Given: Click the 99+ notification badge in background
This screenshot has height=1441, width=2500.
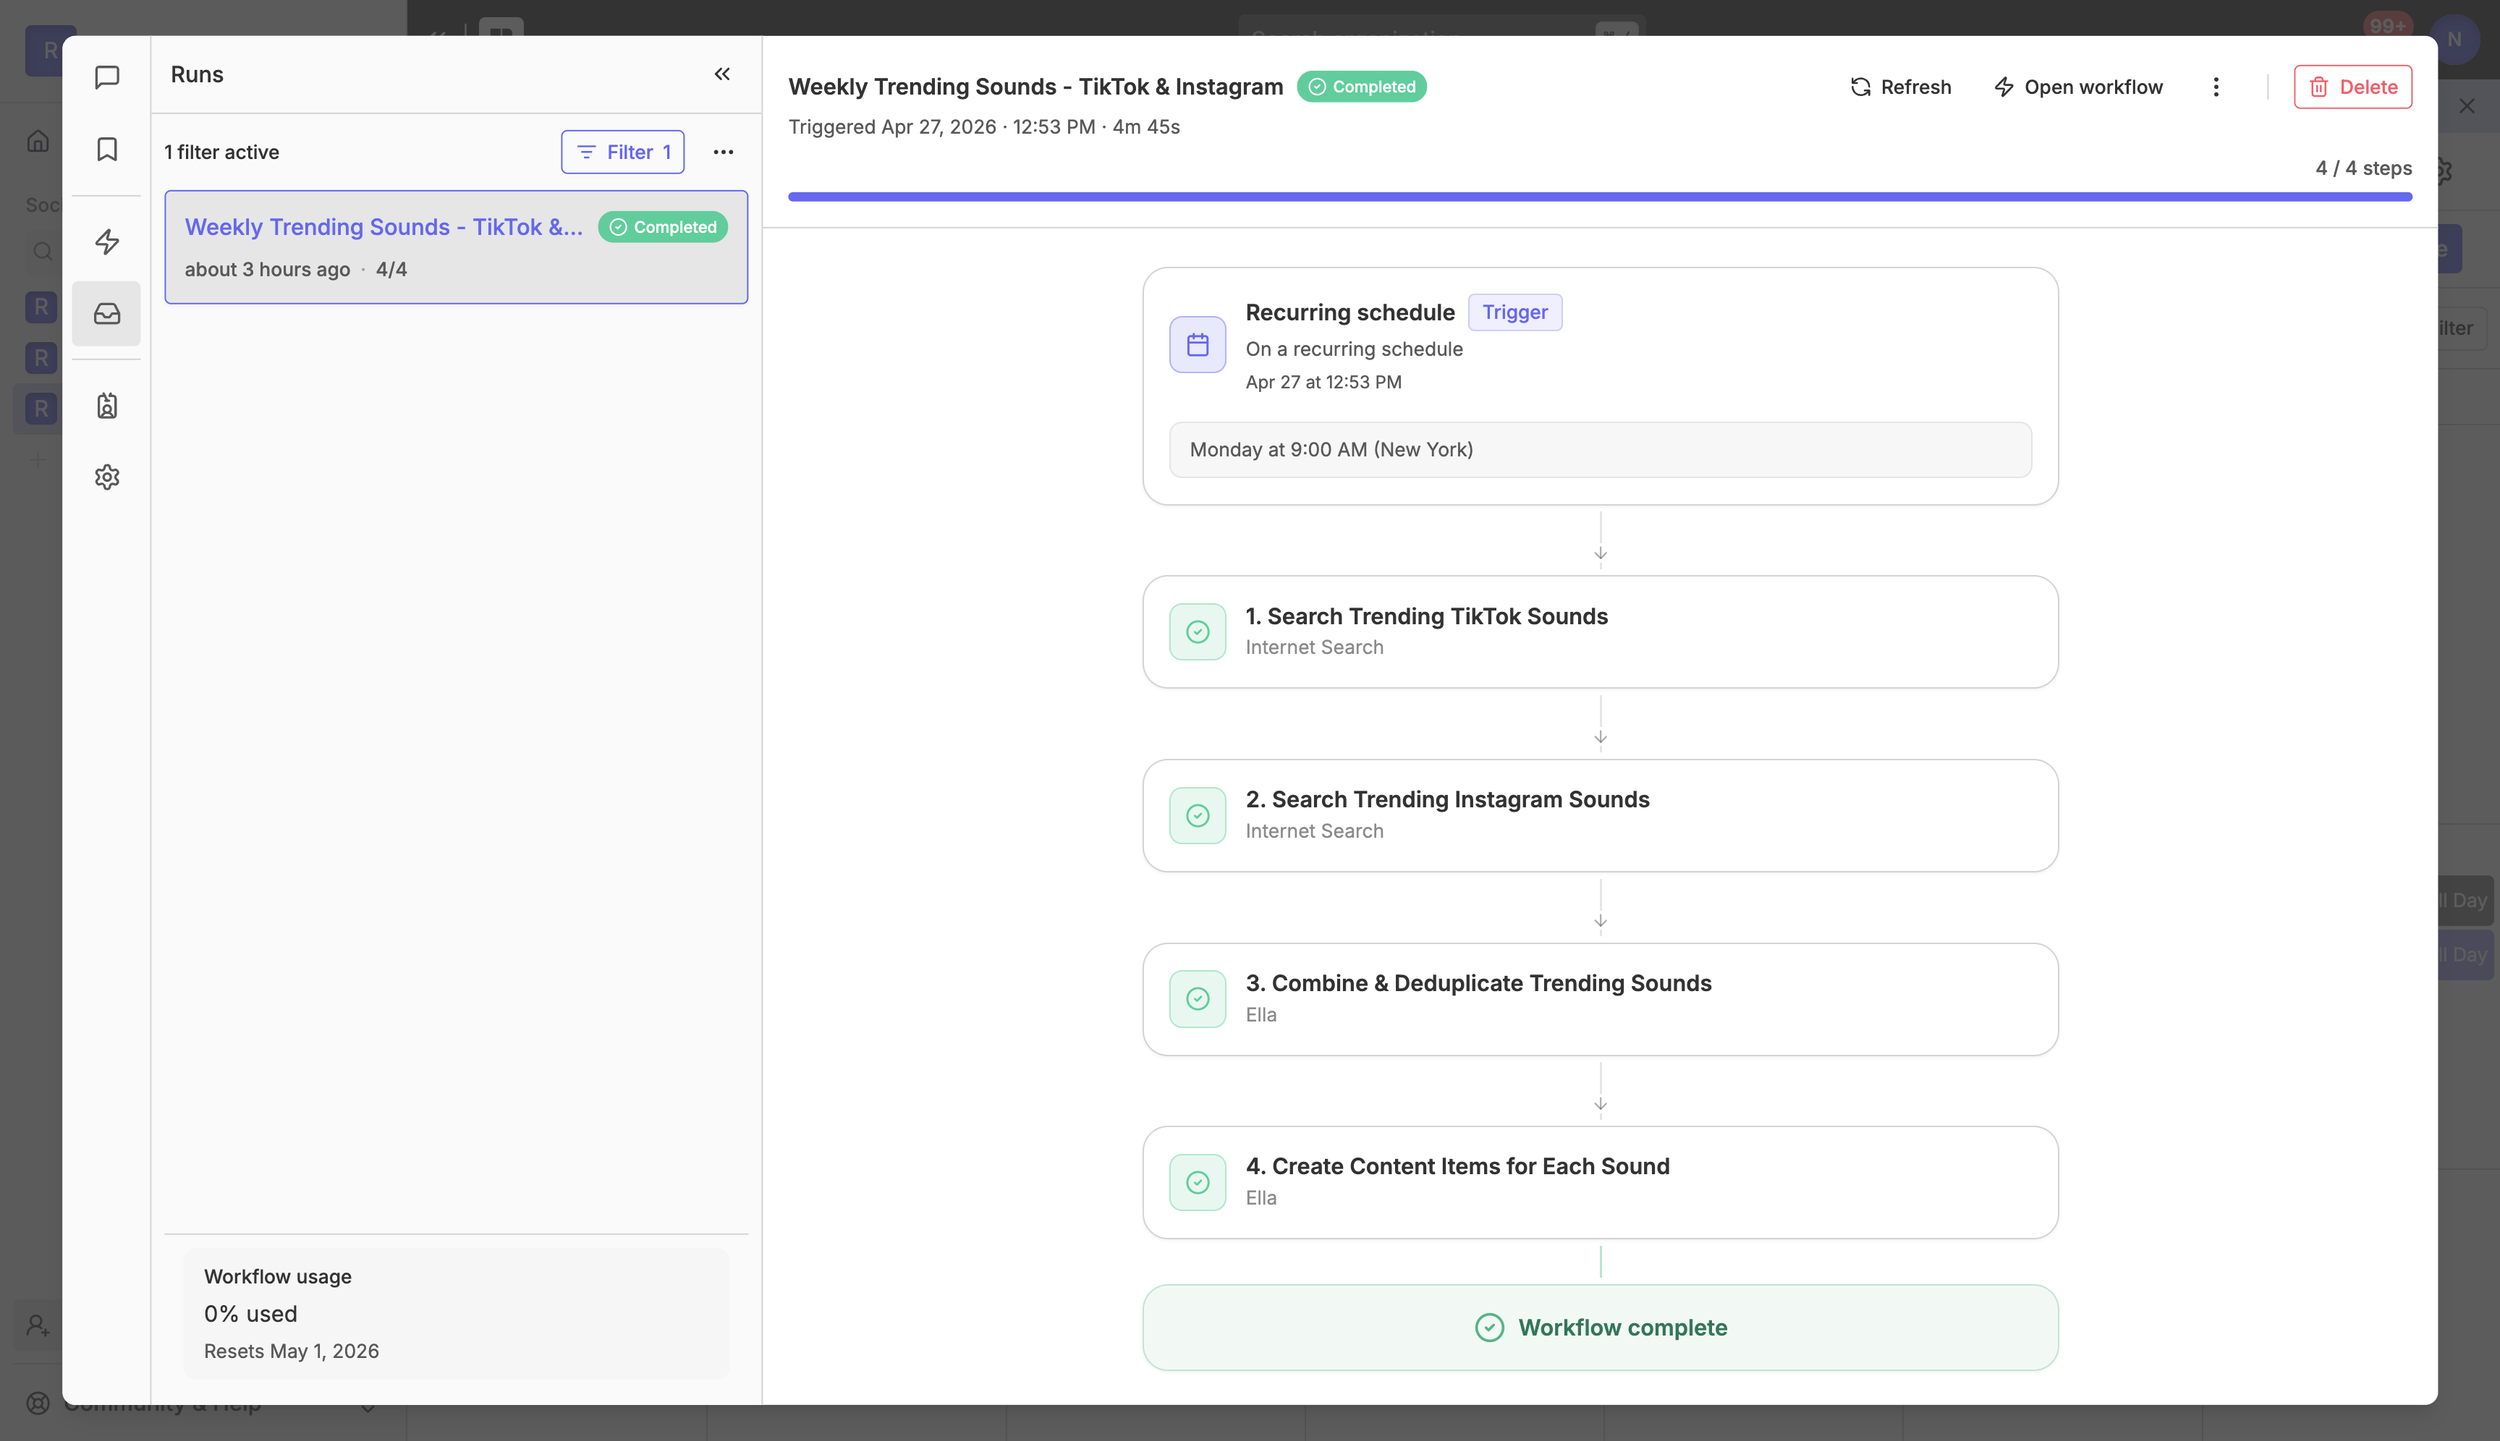Looking at the screenshot, I should coord(2388,25).
